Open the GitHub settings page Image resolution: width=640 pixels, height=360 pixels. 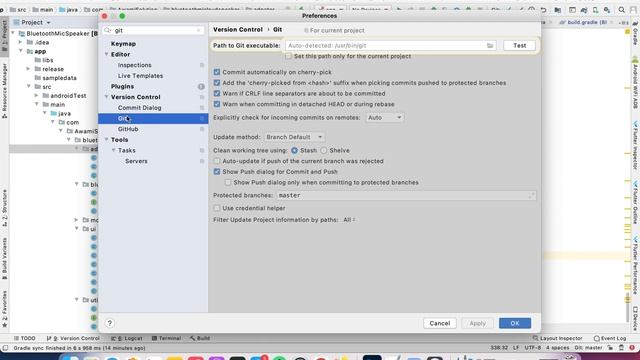[x=128, y=129]
